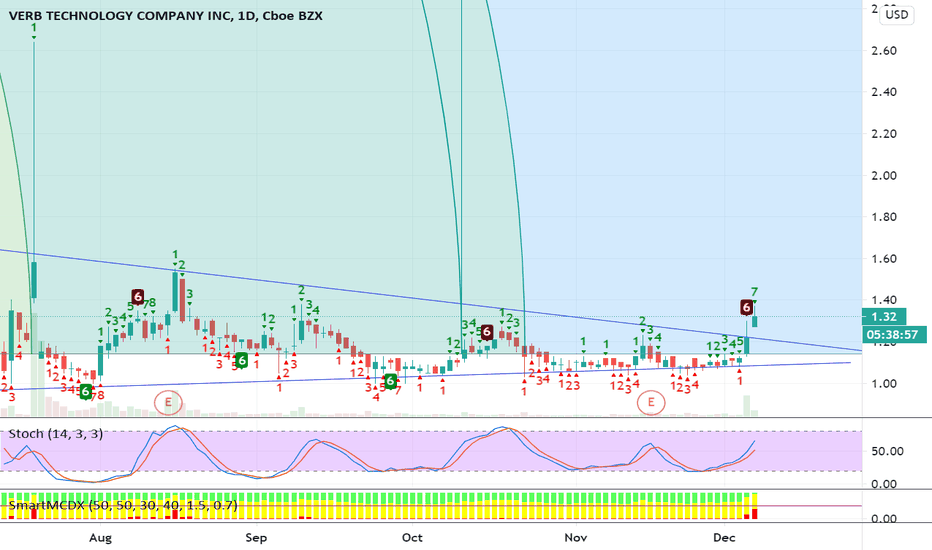
Task: Click the green 7 count above the latest candle
Action: (754, 292)
